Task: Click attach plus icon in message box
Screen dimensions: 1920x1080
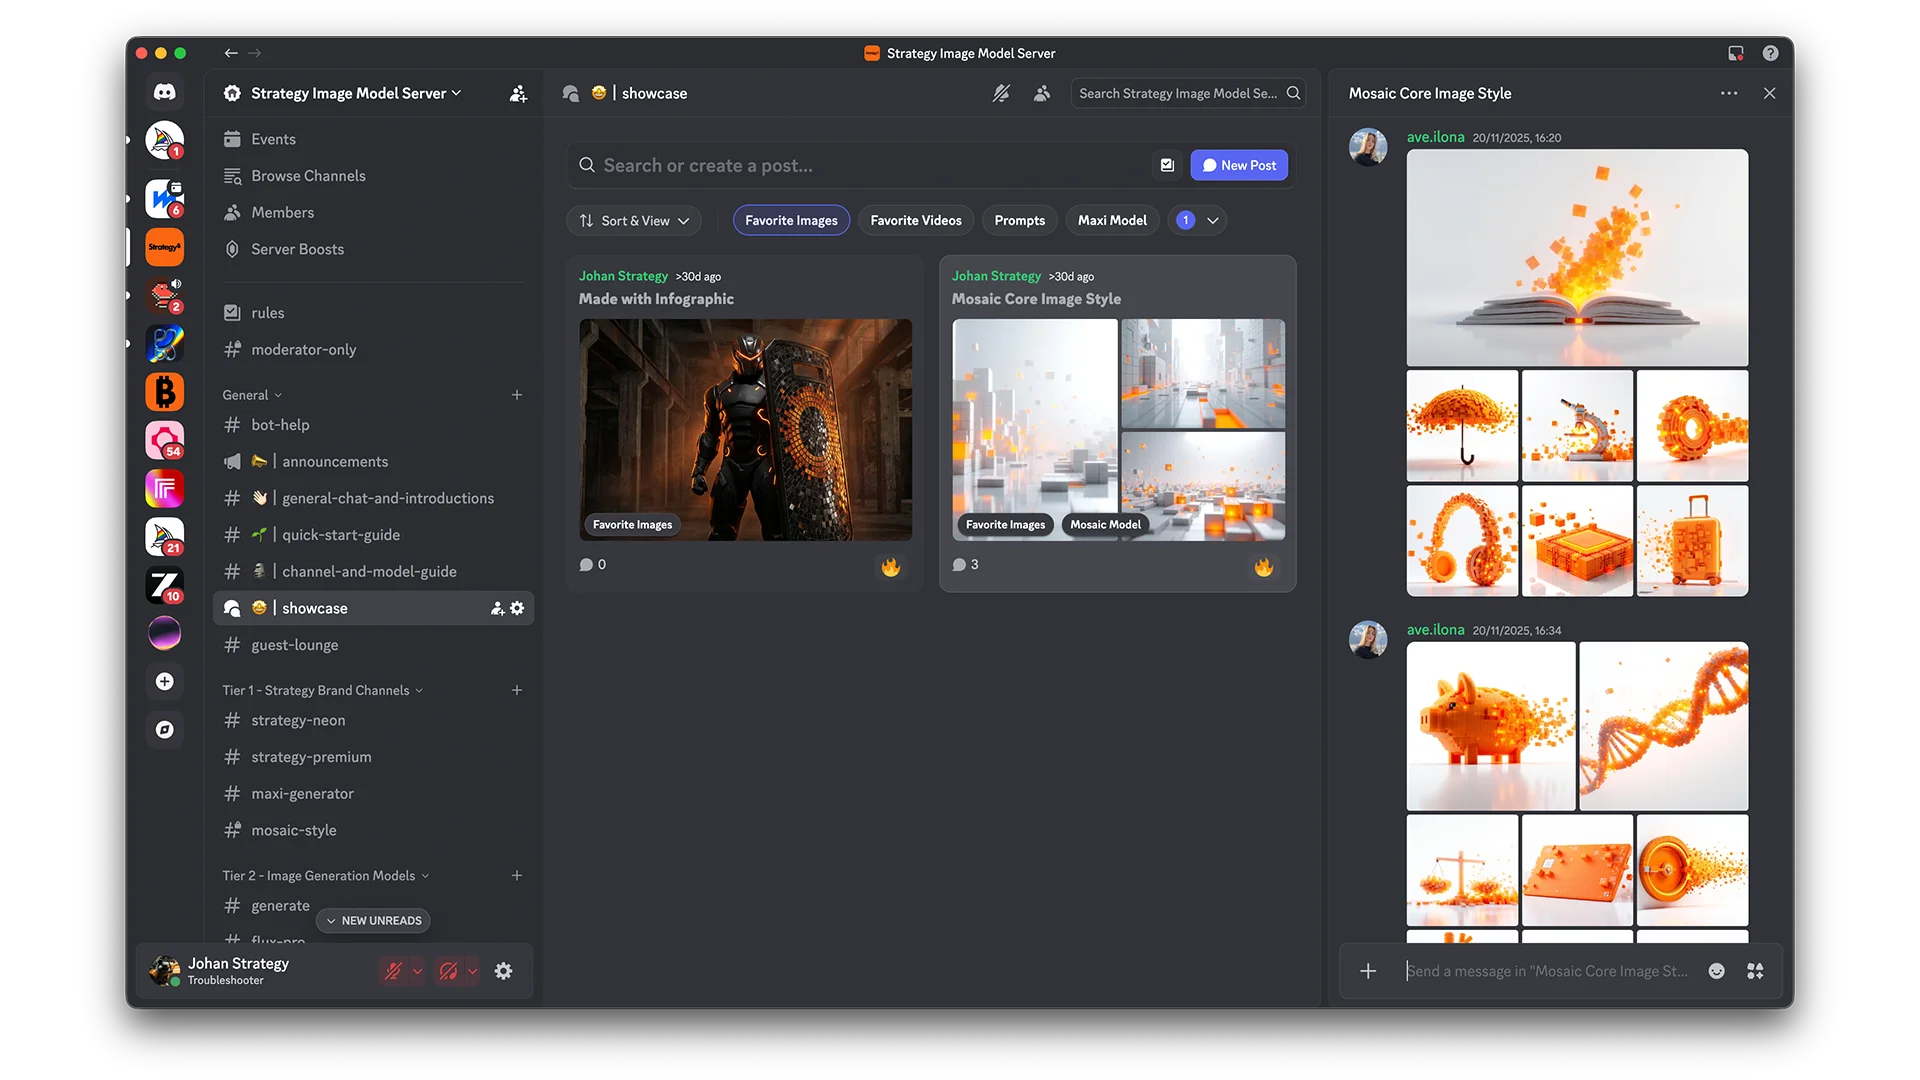Action: click(1368, 971)
